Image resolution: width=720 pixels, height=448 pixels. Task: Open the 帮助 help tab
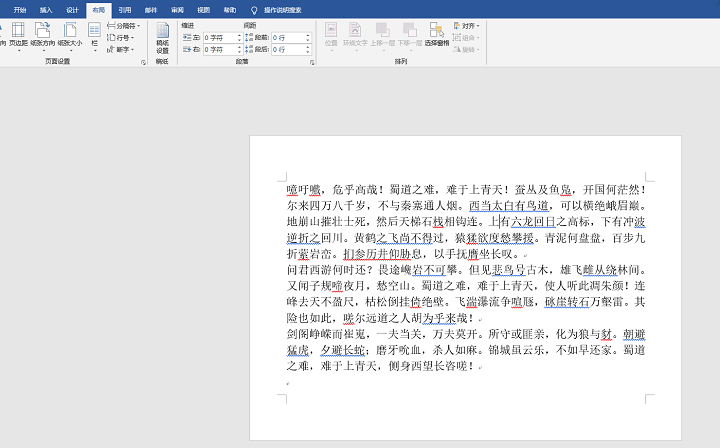(x=230, y=10)
